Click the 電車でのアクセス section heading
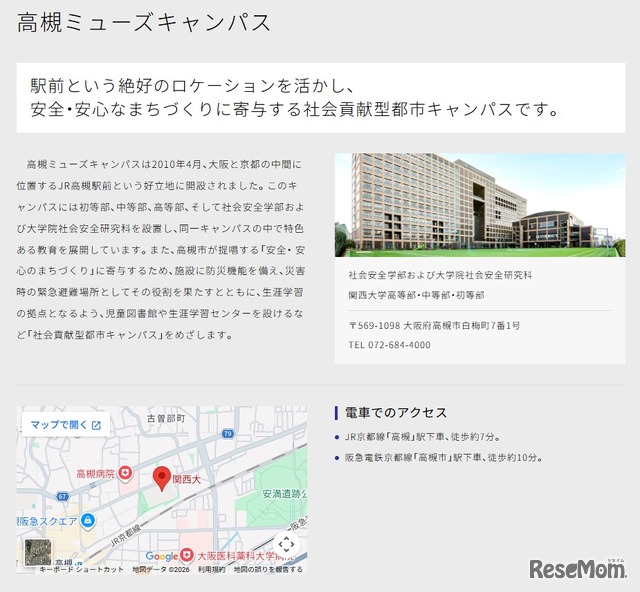 [x=396, y=413]
